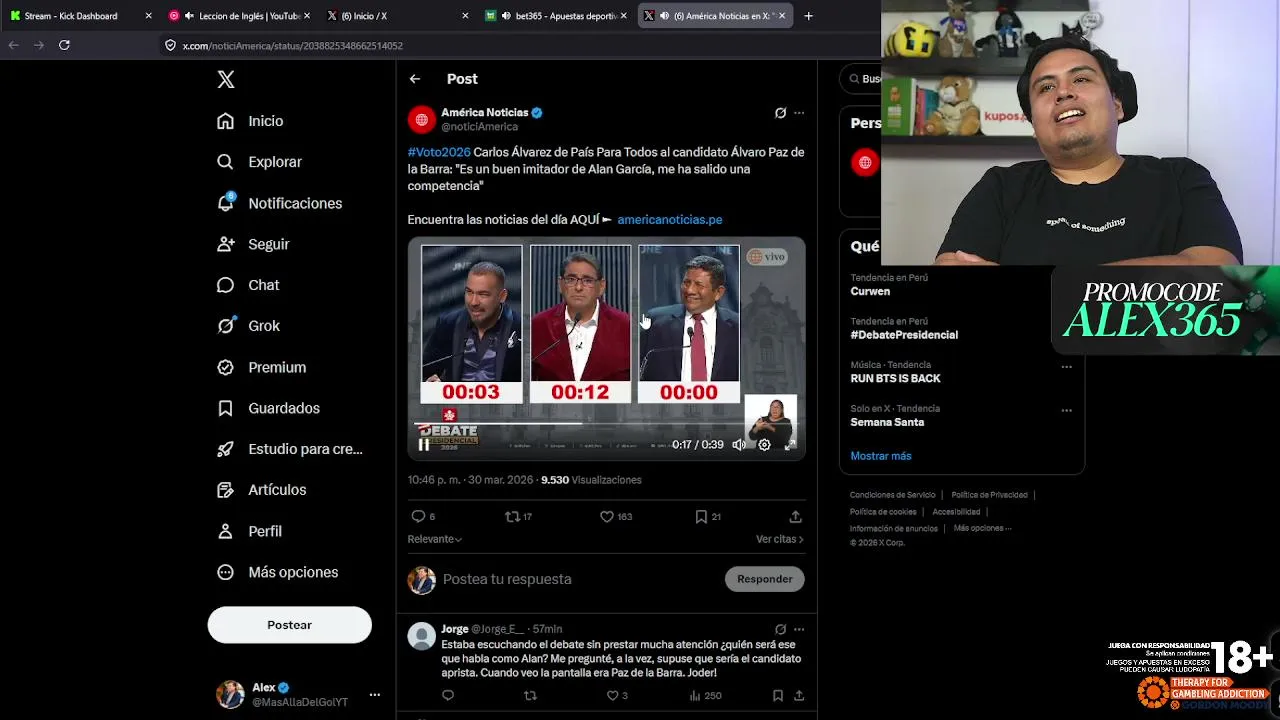Seek on the video progress bar
1280x720 pixels.
pyautogui.click(x=606, y=424)
